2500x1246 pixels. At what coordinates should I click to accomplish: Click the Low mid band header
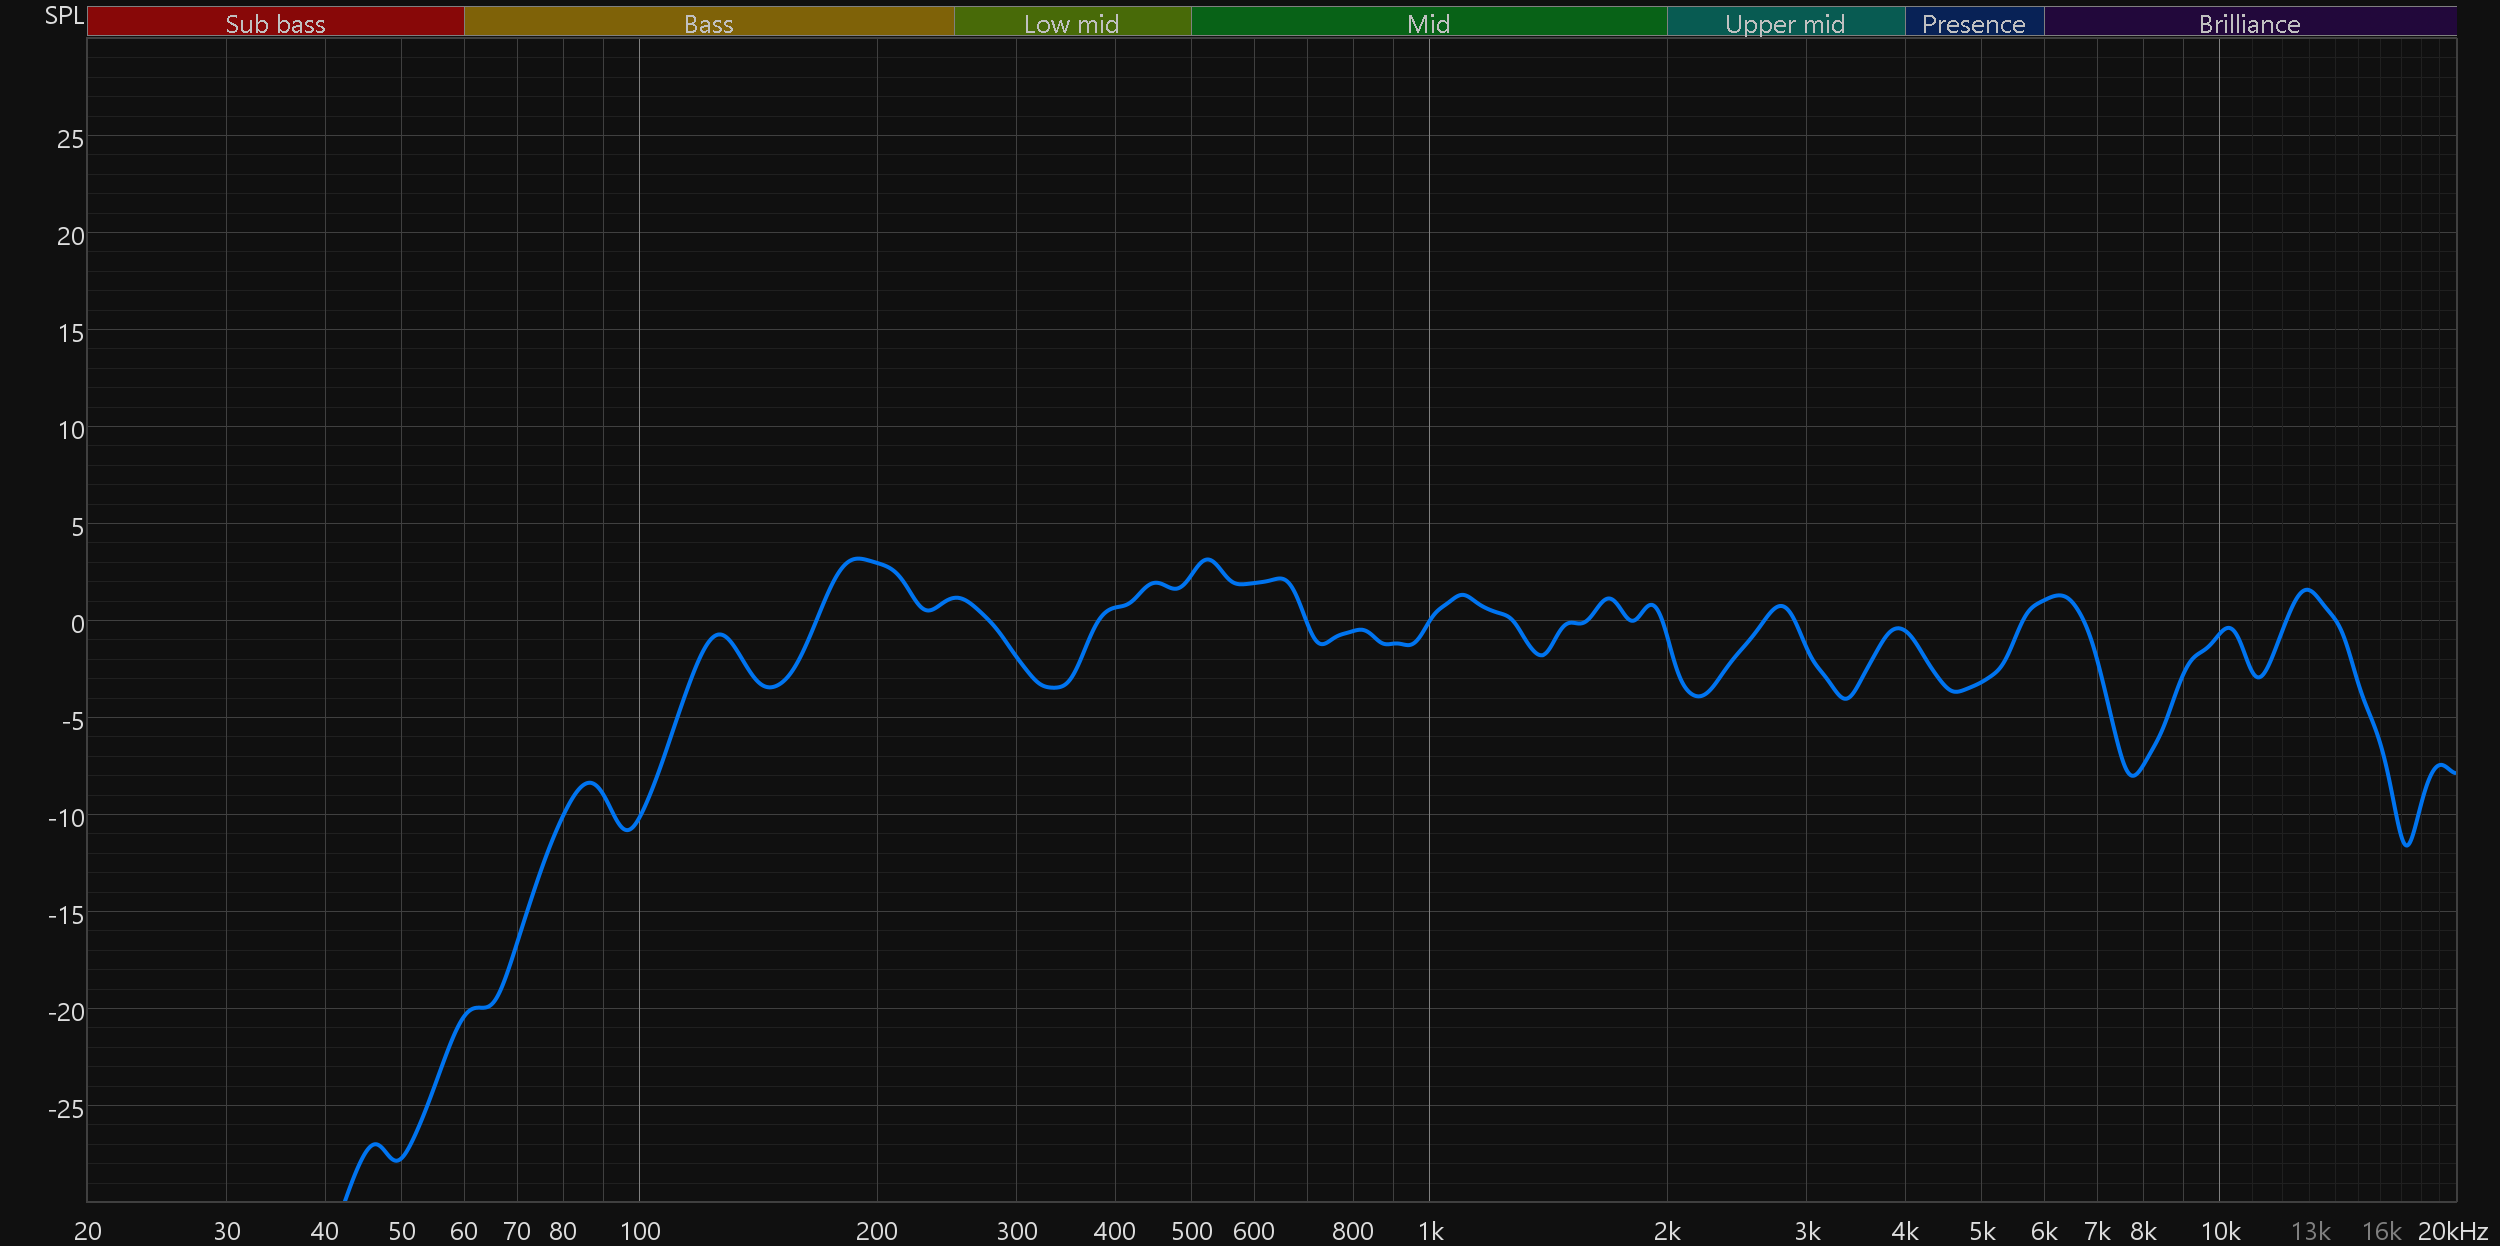point(1071,23)
